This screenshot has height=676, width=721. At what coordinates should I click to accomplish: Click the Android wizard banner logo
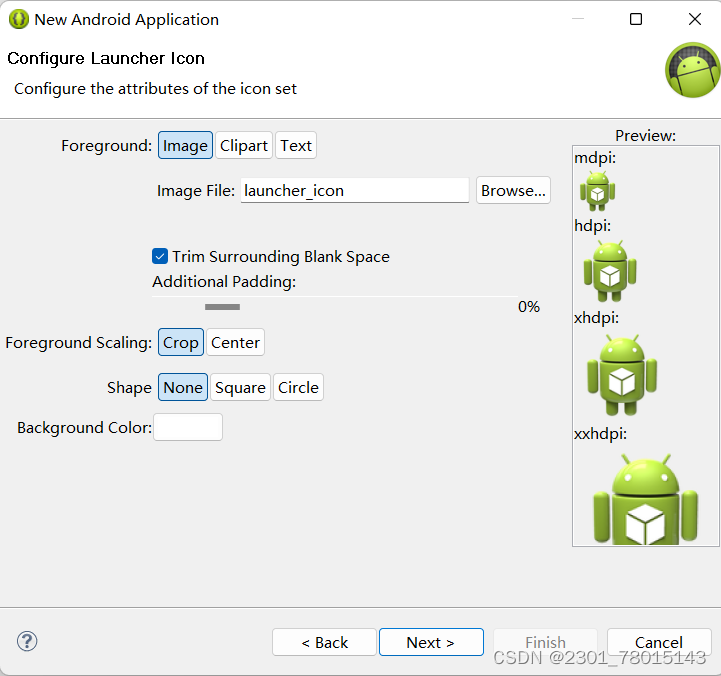(692, 70)
